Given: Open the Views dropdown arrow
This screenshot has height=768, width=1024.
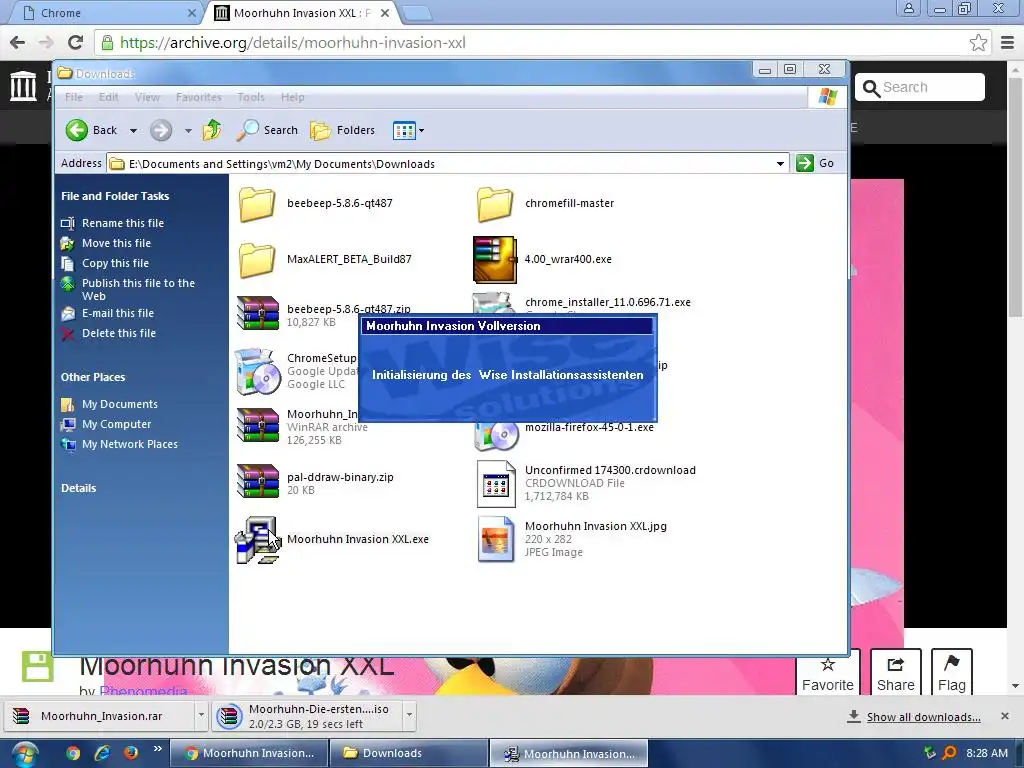Looking at the screenshot, I should [x=421, y=131].
